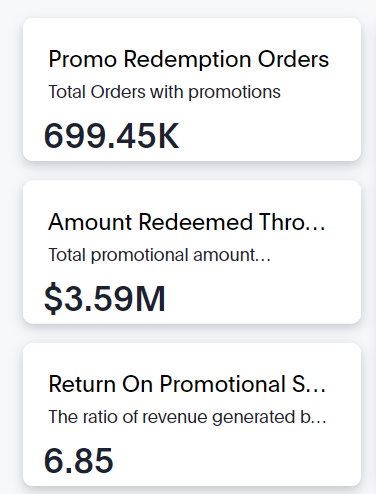Viewport: 376px width, 494px height.
Task: Click the K suffix in 699.45K
Action: point(168,136)
